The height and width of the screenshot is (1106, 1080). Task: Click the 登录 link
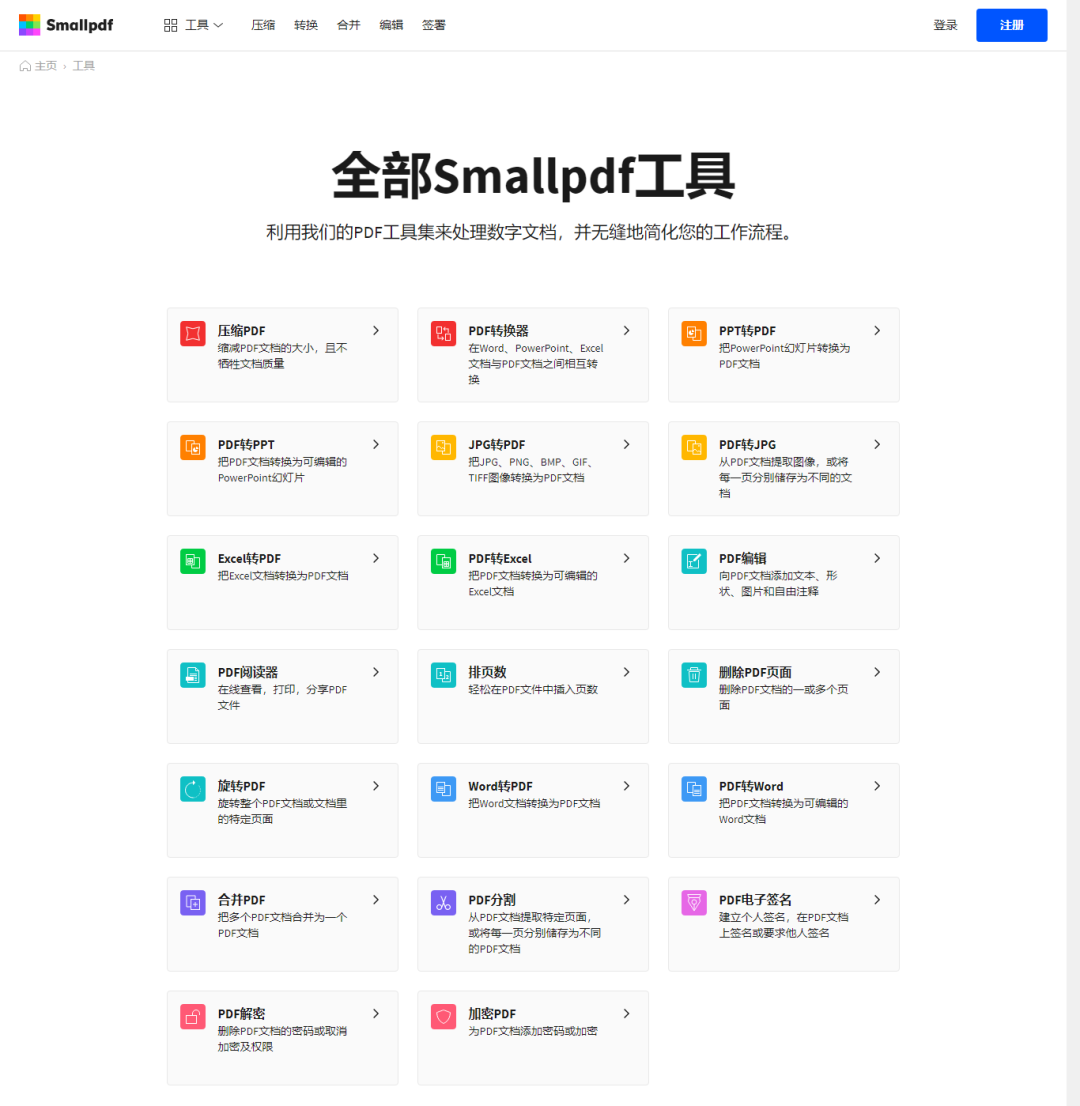click(x=945, y=24)
